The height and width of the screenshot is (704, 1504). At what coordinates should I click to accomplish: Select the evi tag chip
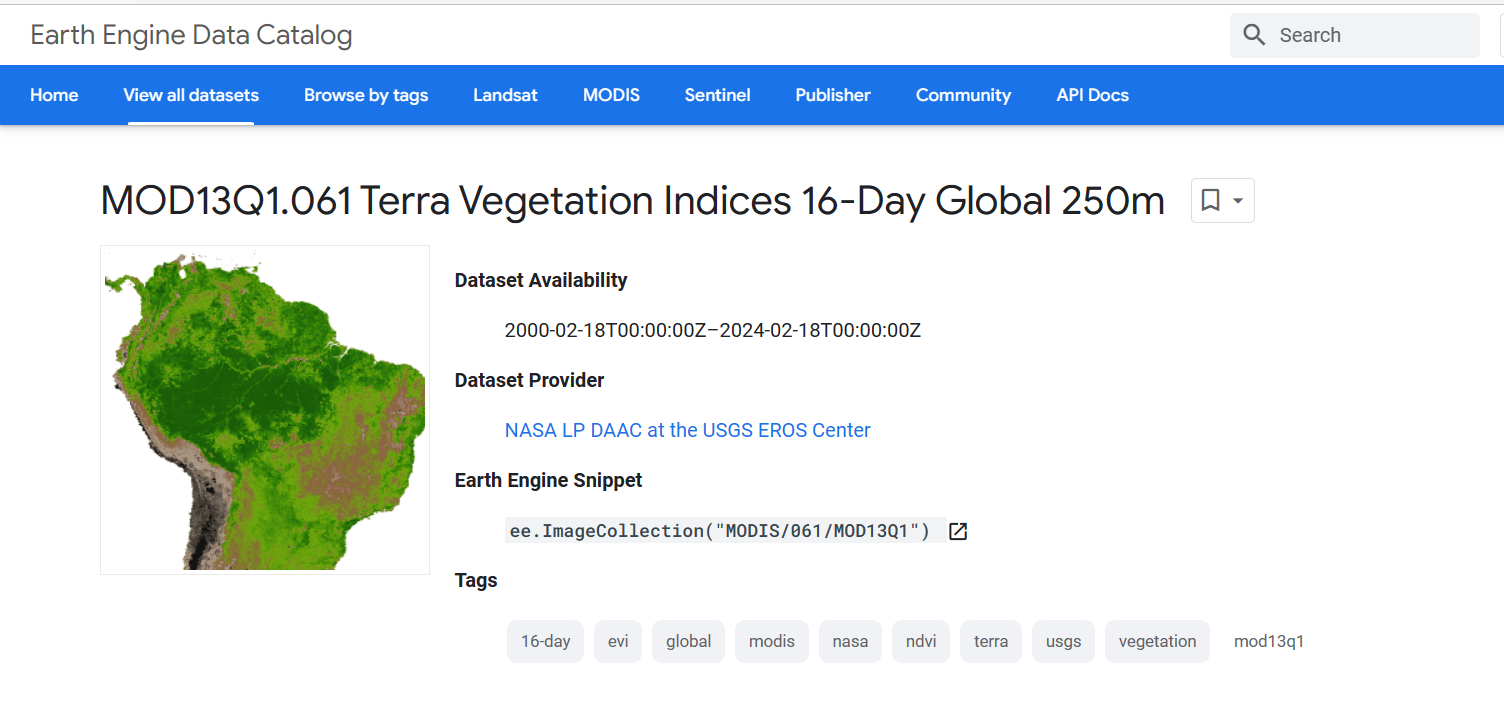(618, 641)
